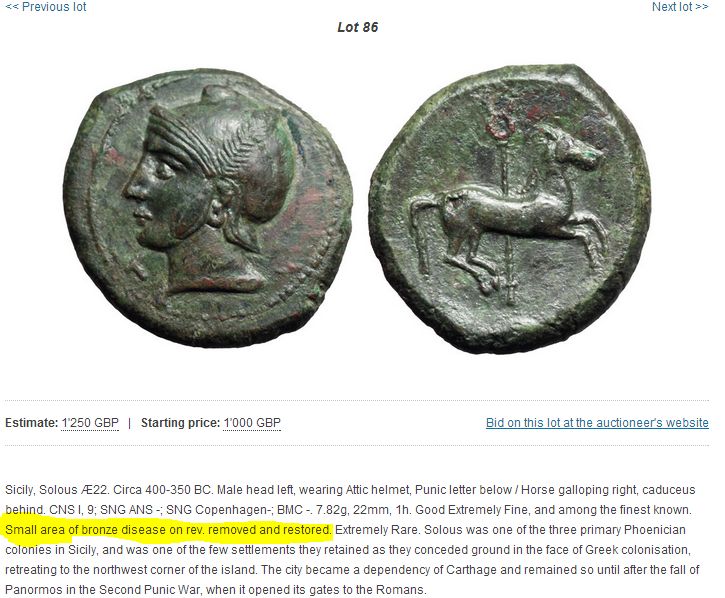The width and height of the screenshot is (725, 598).
Task: Click the Estimate label
Action: click(x=31, y=423)
